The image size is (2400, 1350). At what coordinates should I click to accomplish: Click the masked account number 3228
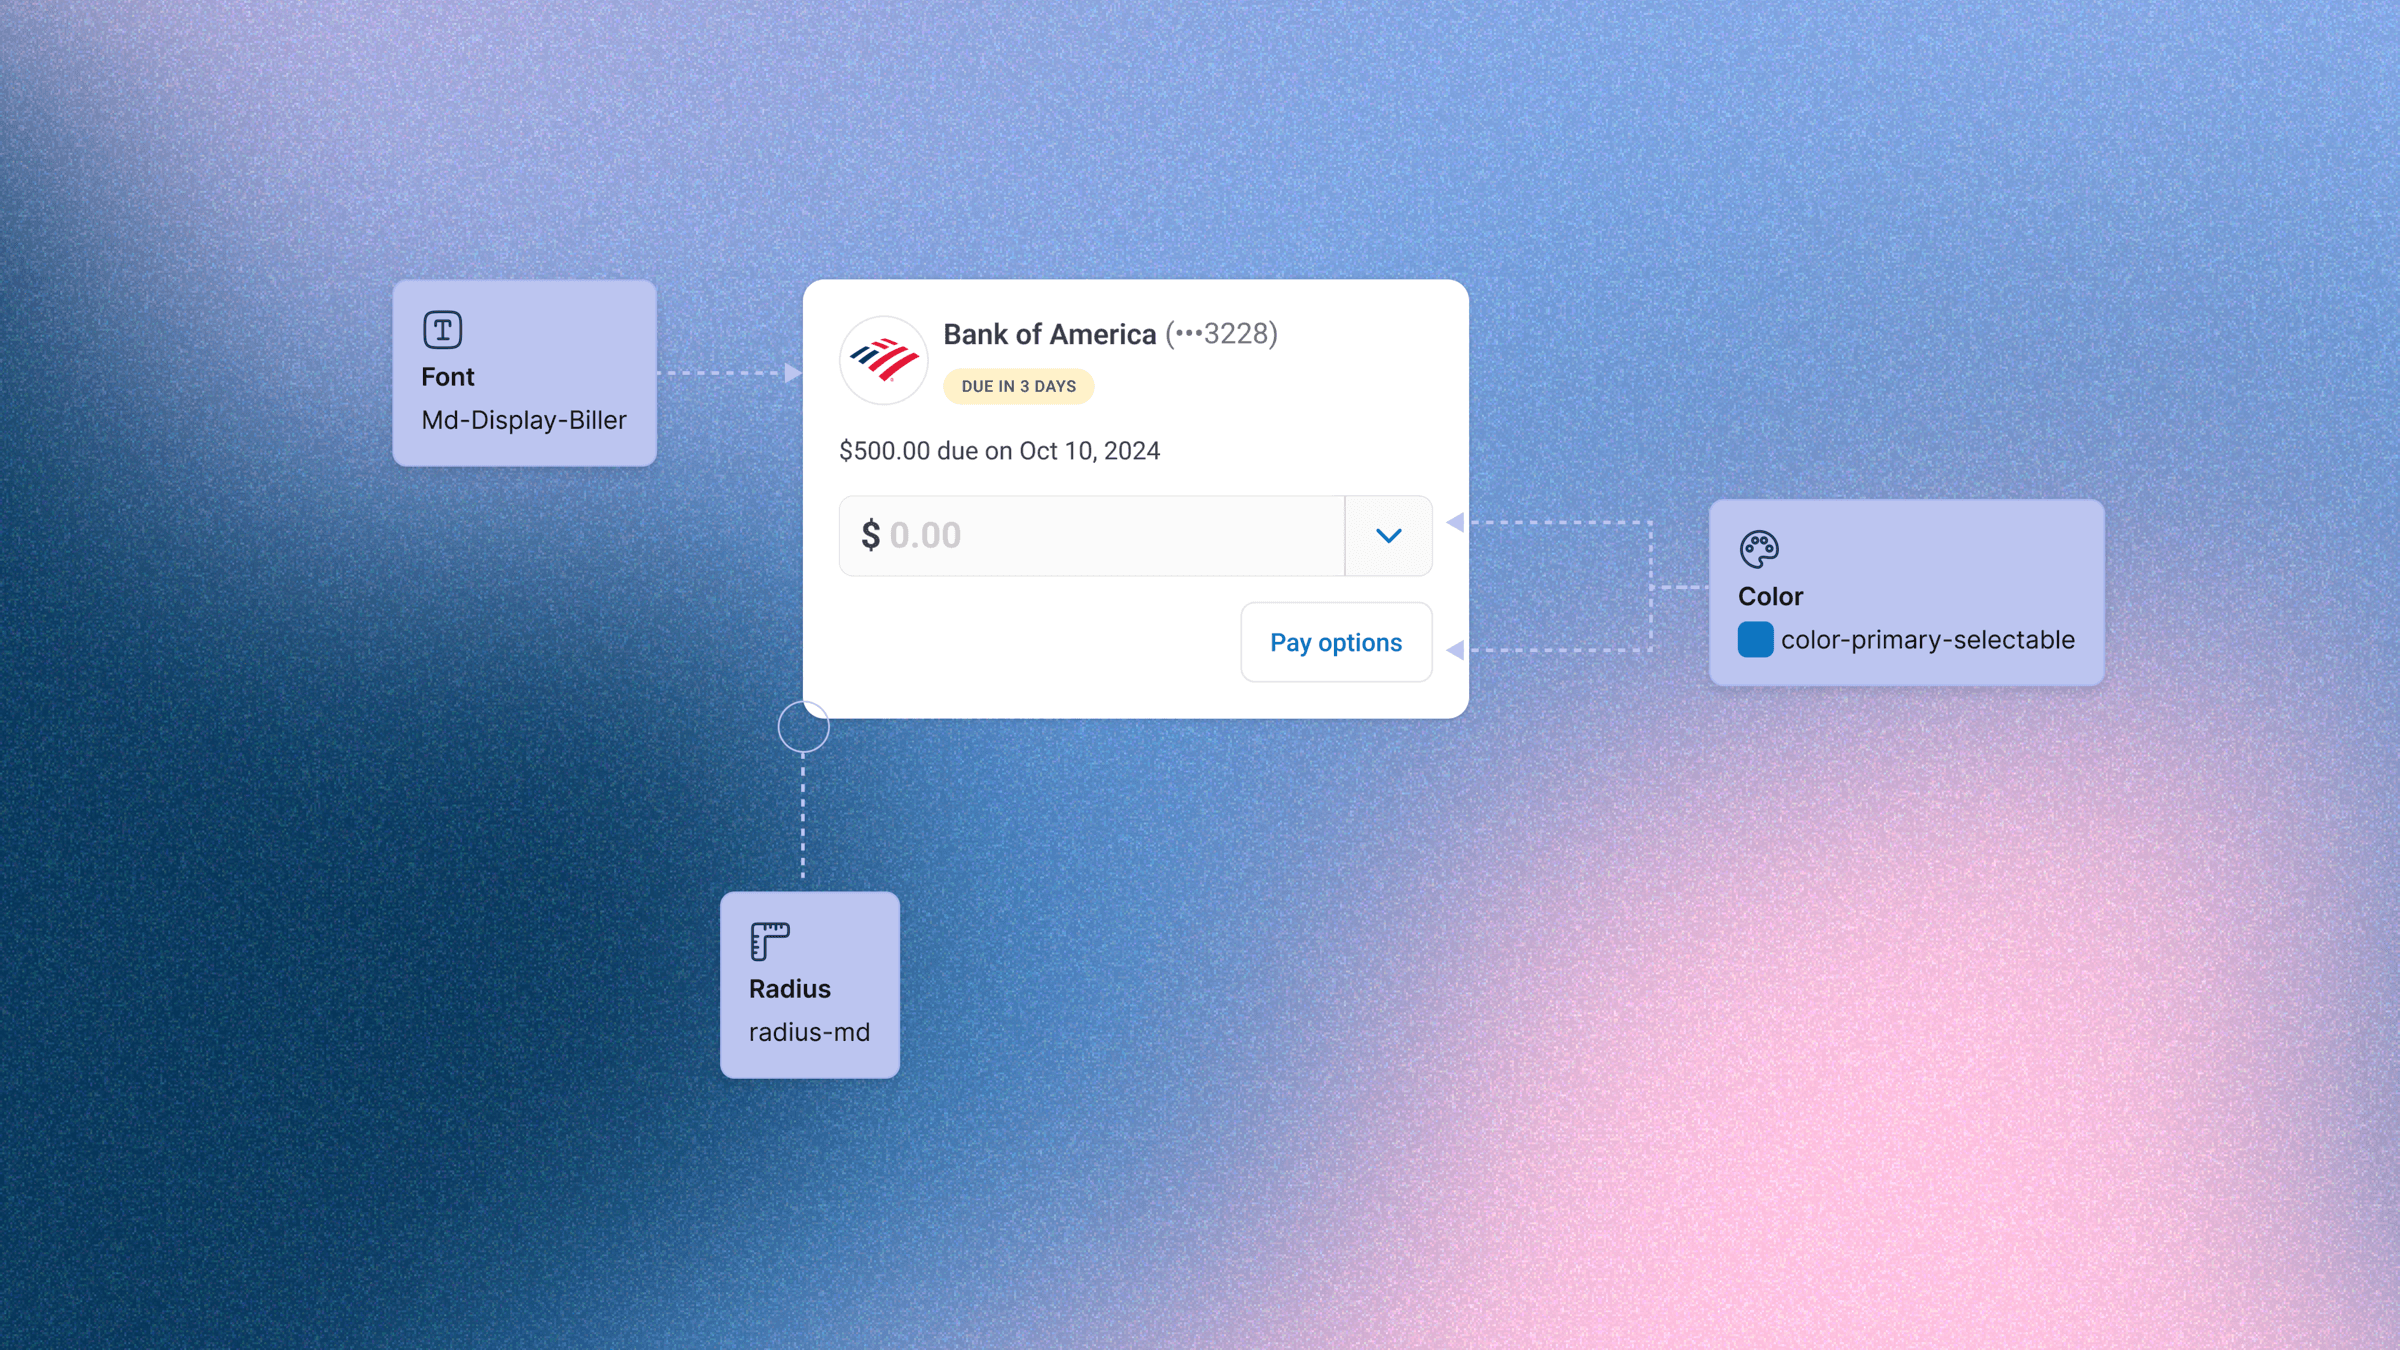1222,334
